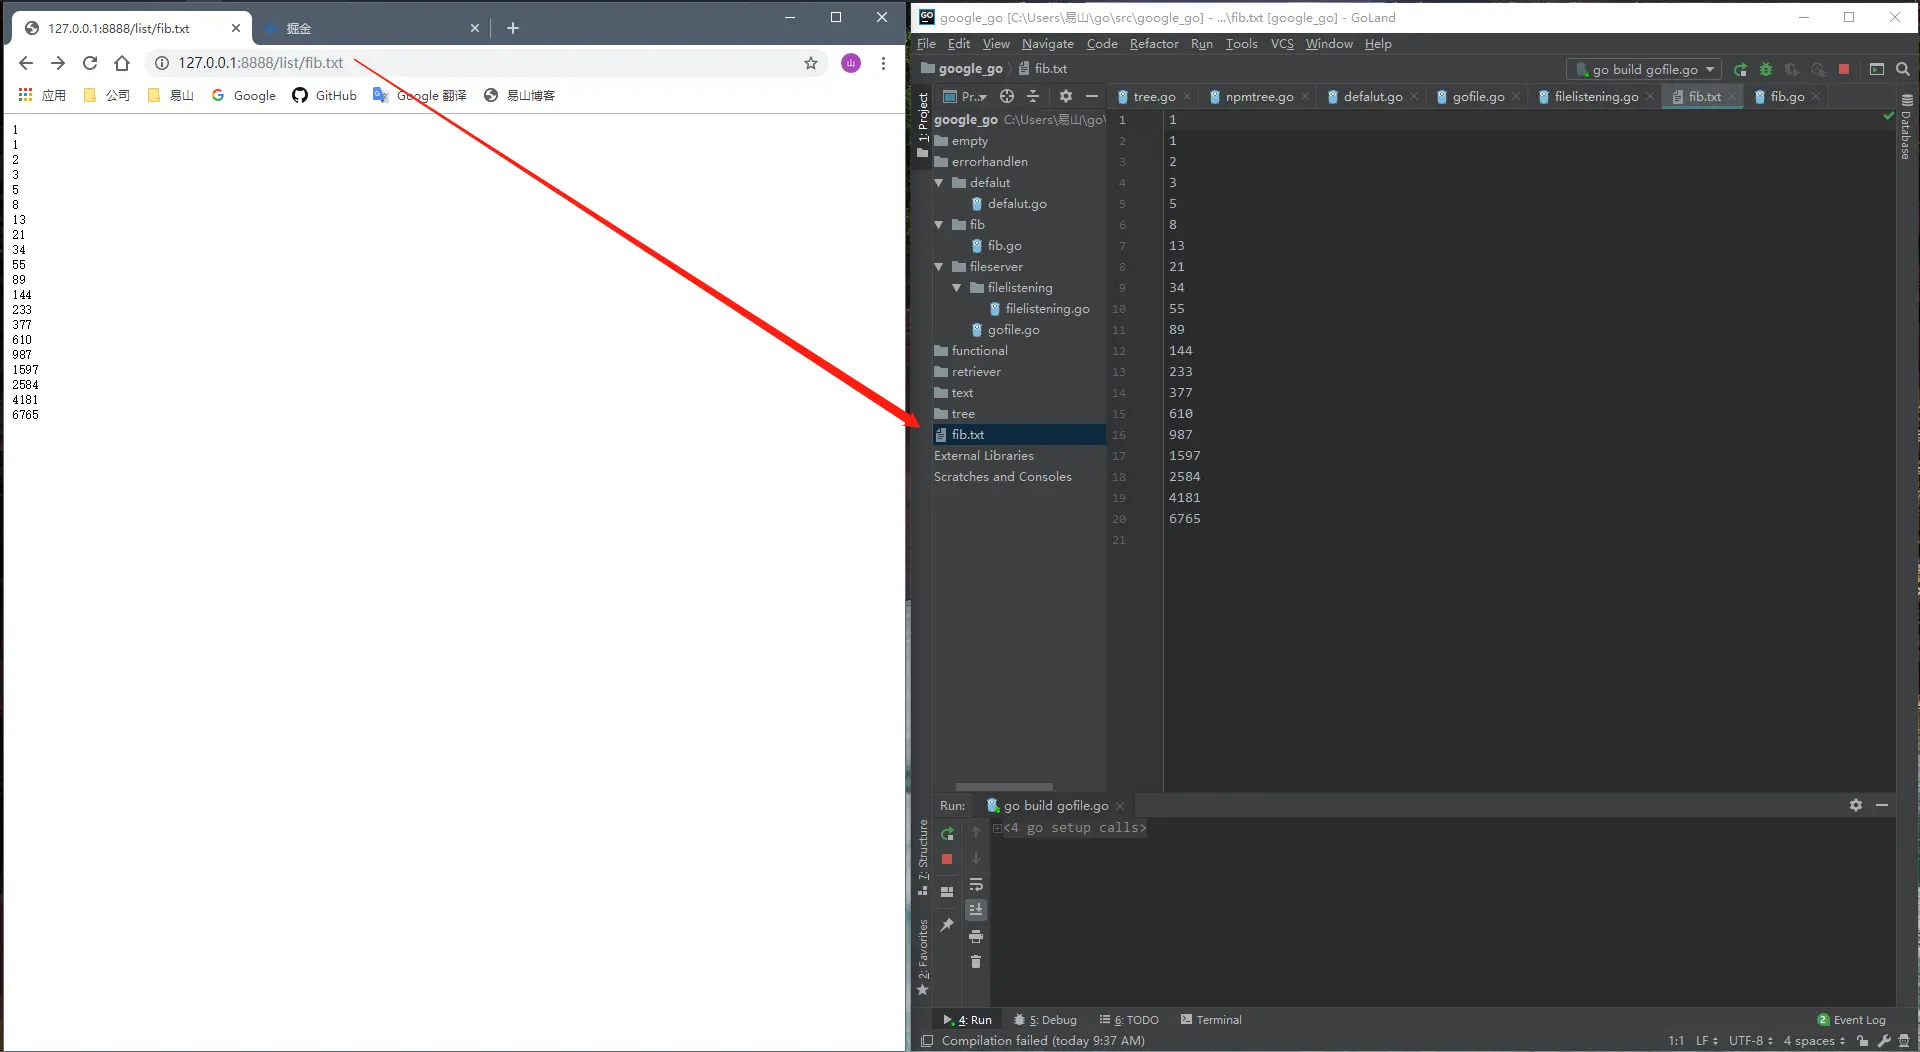Image resolution: width=1920 pixels, height=1052 pixels.
Task: Open the 5: Debug tool window
Action: click(x=1045, y=1020)
